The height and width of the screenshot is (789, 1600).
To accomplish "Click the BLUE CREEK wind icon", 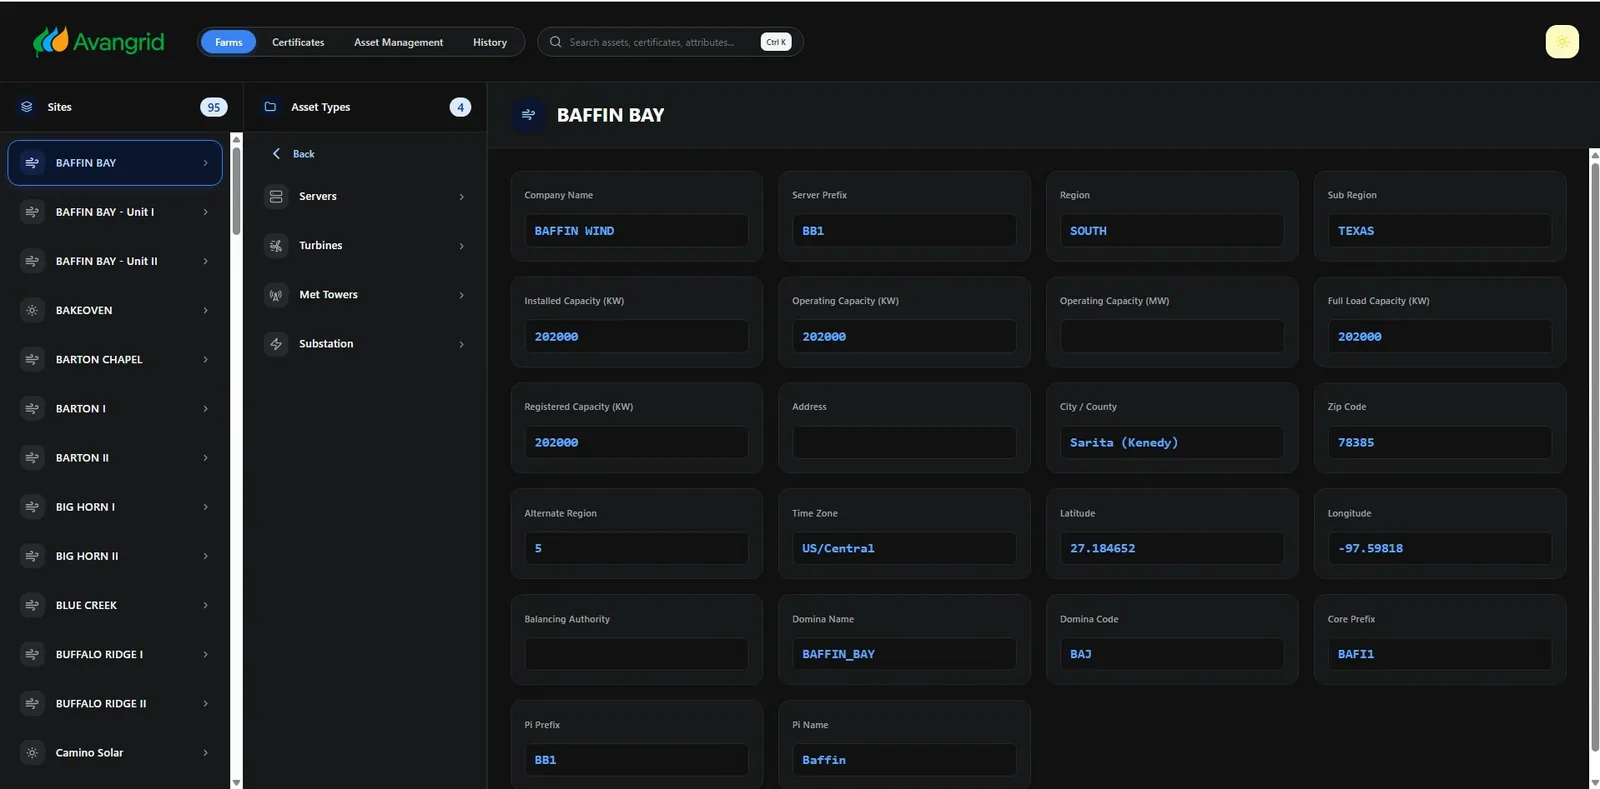I will click(x=32, y=605).
